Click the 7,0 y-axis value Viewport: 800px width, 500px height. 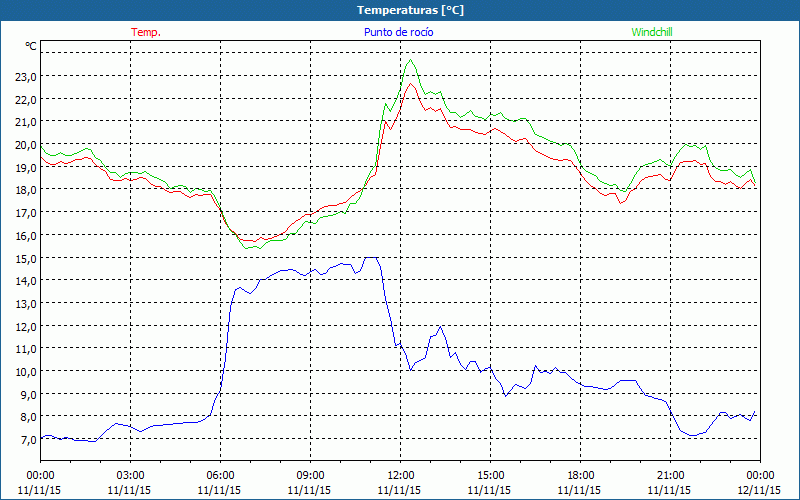tap(28, 440)
